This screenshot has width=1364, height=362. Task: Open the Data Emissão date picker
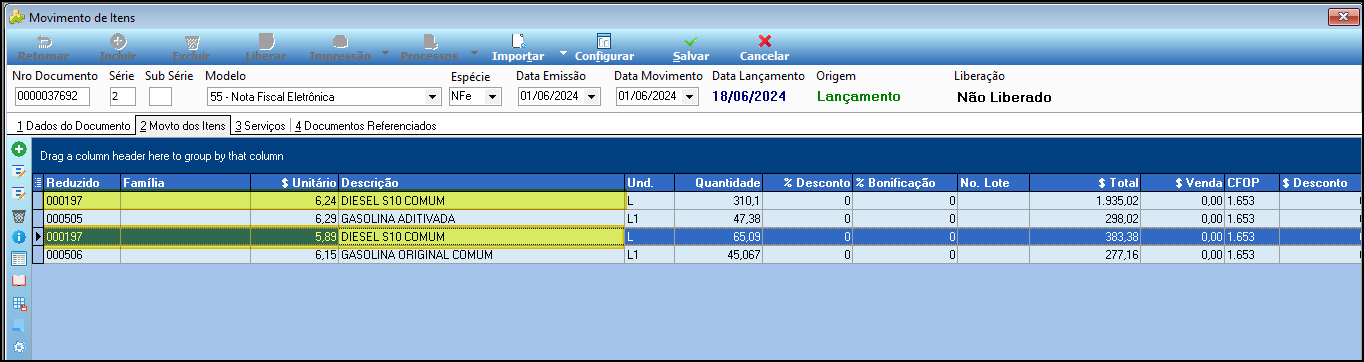coord(592,97)
